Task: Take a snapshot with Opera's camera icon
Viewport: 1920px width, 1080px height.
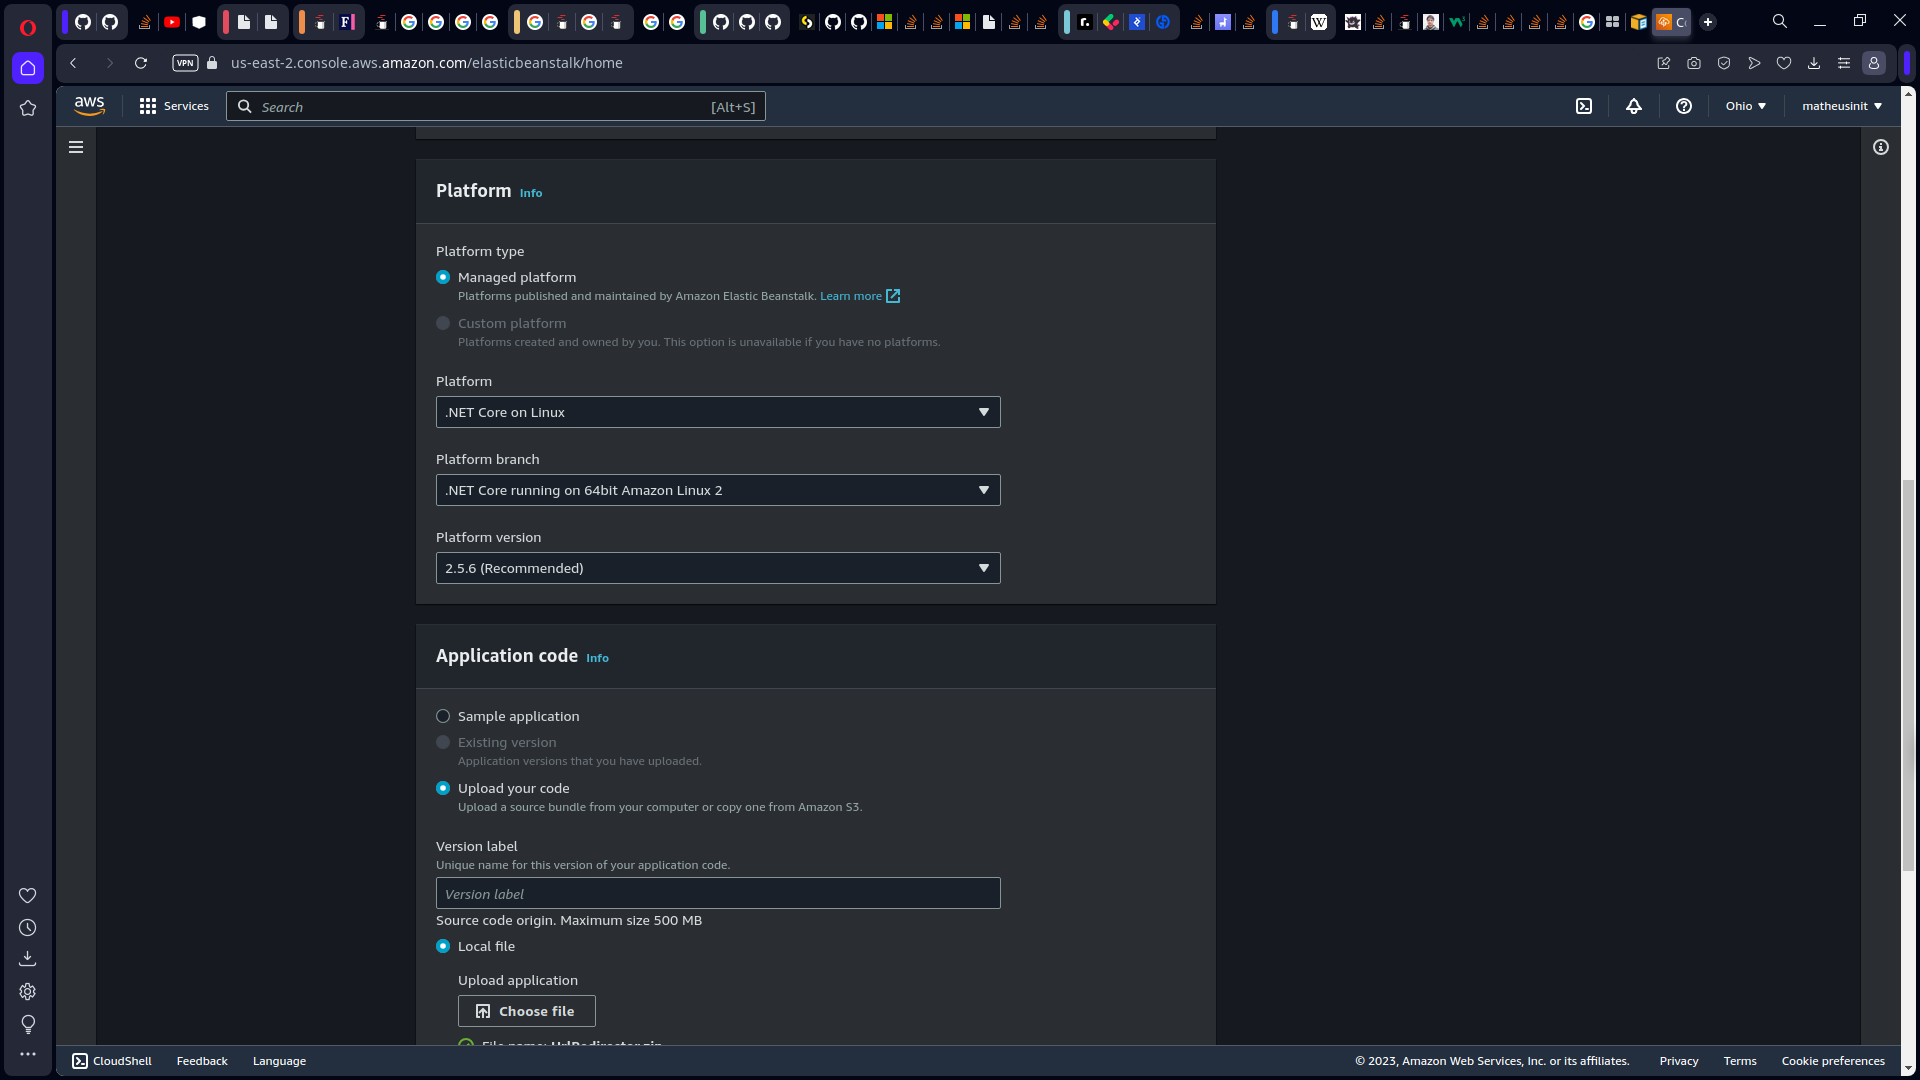Action: pos(1694,63)
